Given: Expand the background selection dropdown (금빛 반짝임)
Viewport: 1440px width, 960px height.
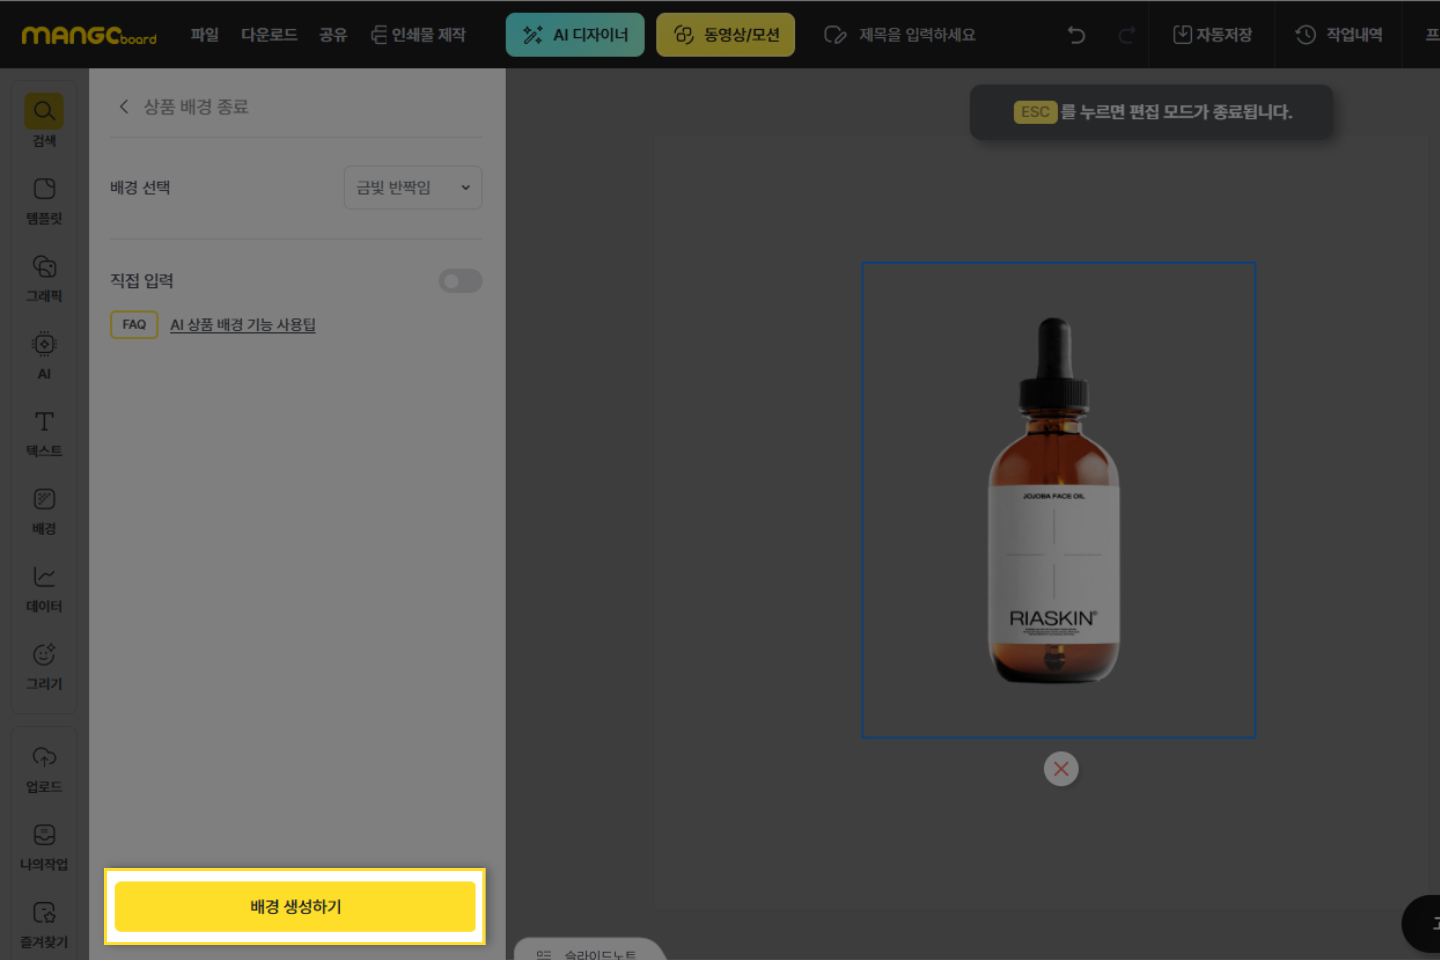Looking at the screenshot, I should click(x=413, y=188).
